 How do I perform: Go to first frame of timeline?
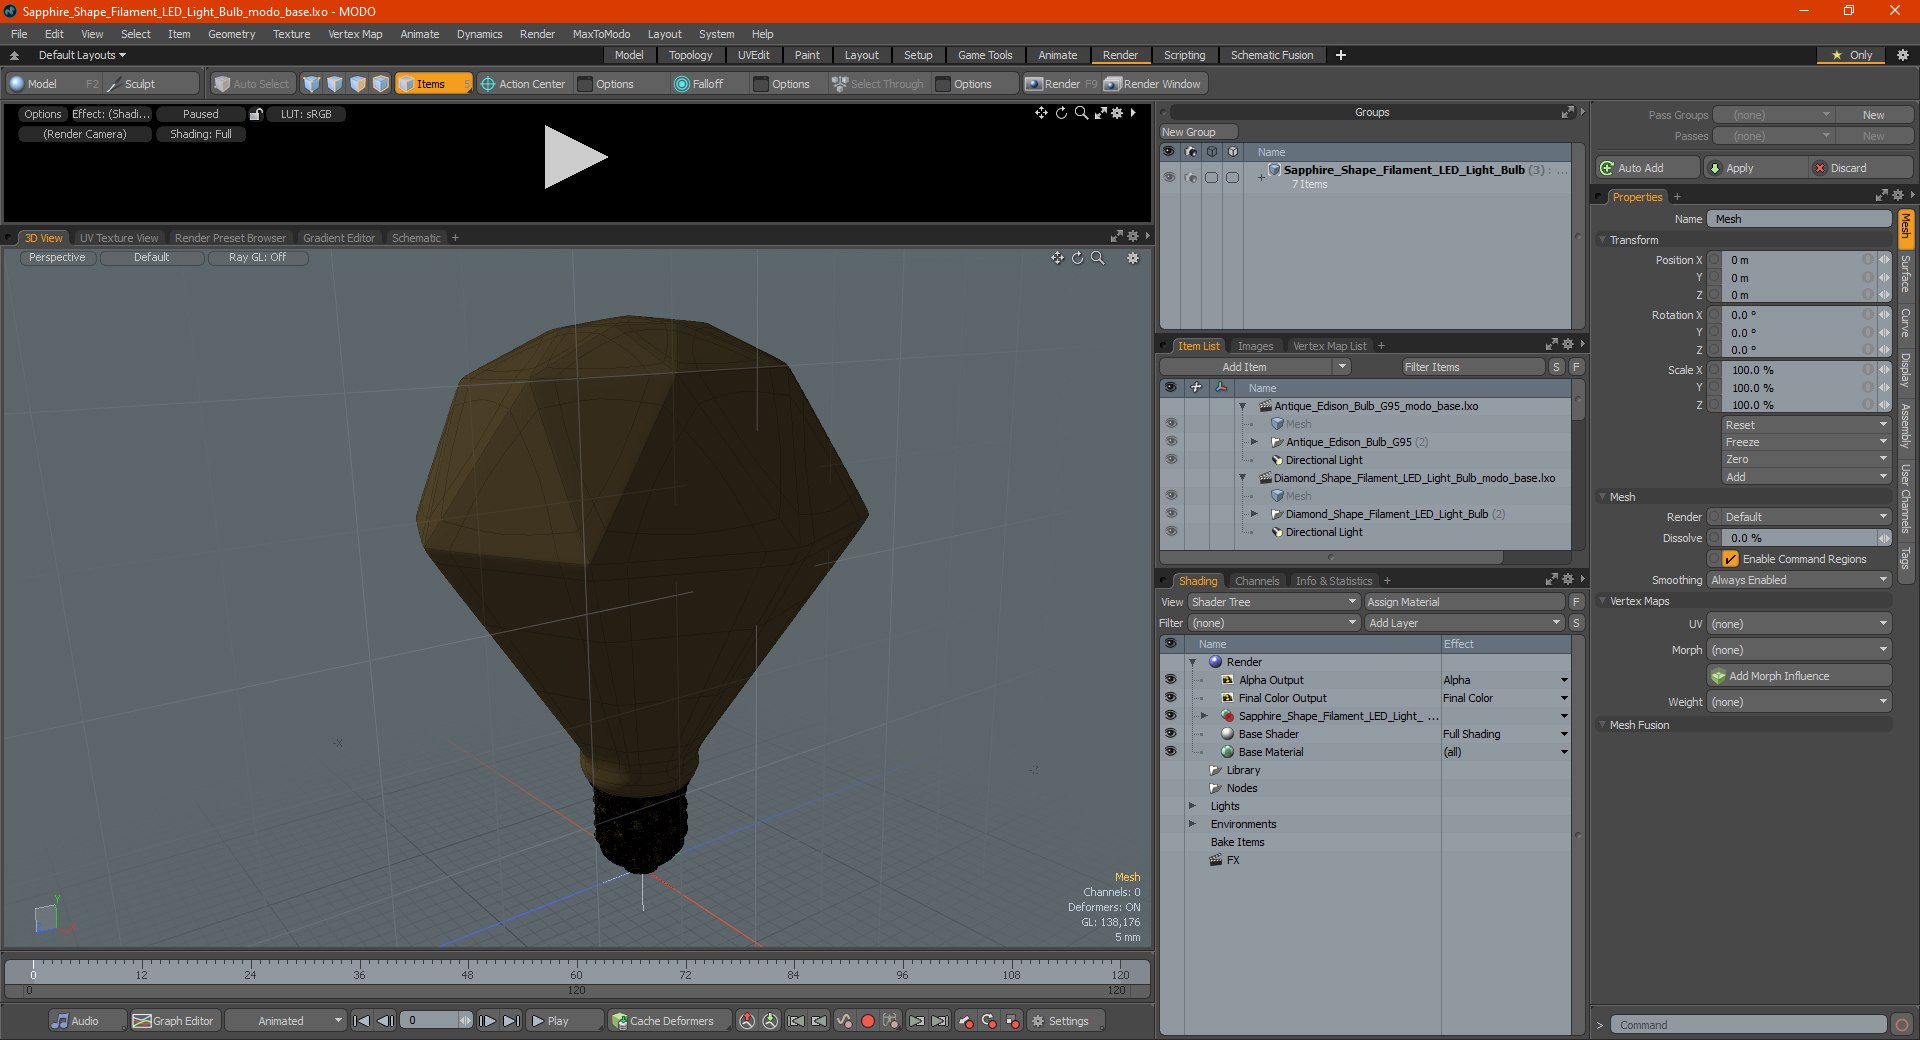(x=362, y=1021)
